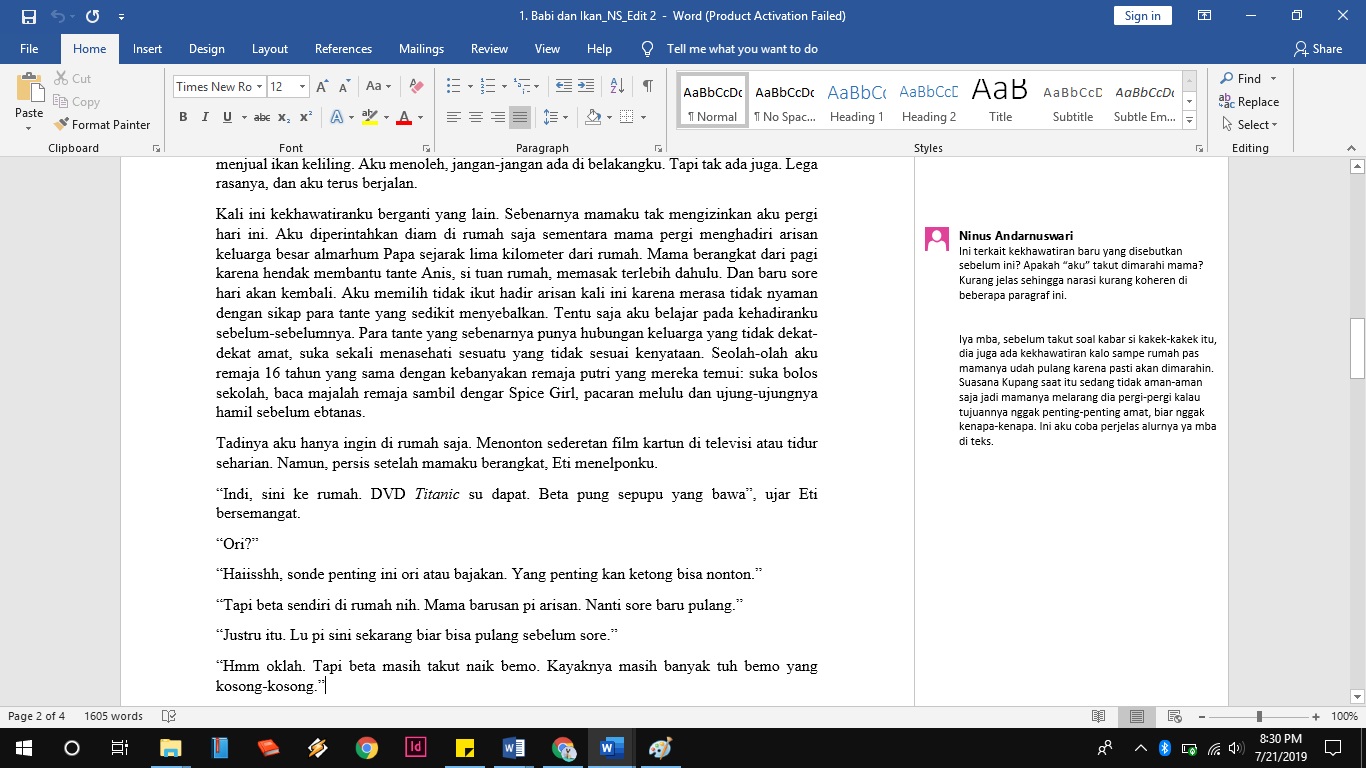Click the Strikethrough text icon
The image size is (1366, 768).
[261, 118]
